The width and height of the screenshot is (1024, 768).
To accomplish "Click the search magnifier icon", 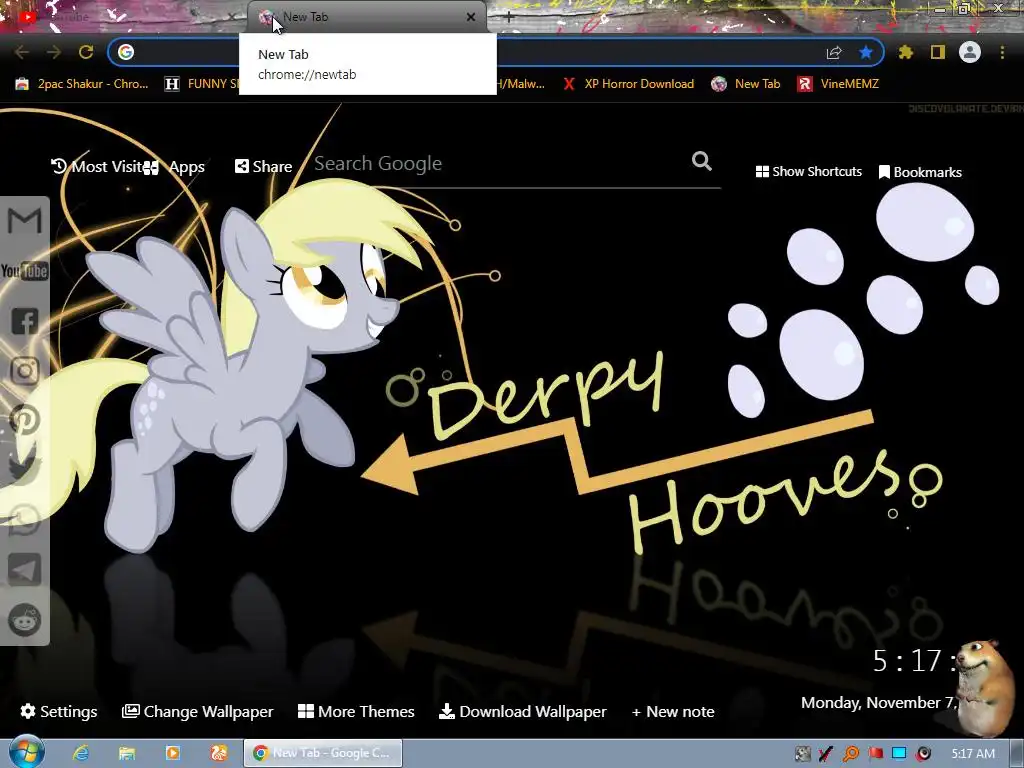I will 701,161.
